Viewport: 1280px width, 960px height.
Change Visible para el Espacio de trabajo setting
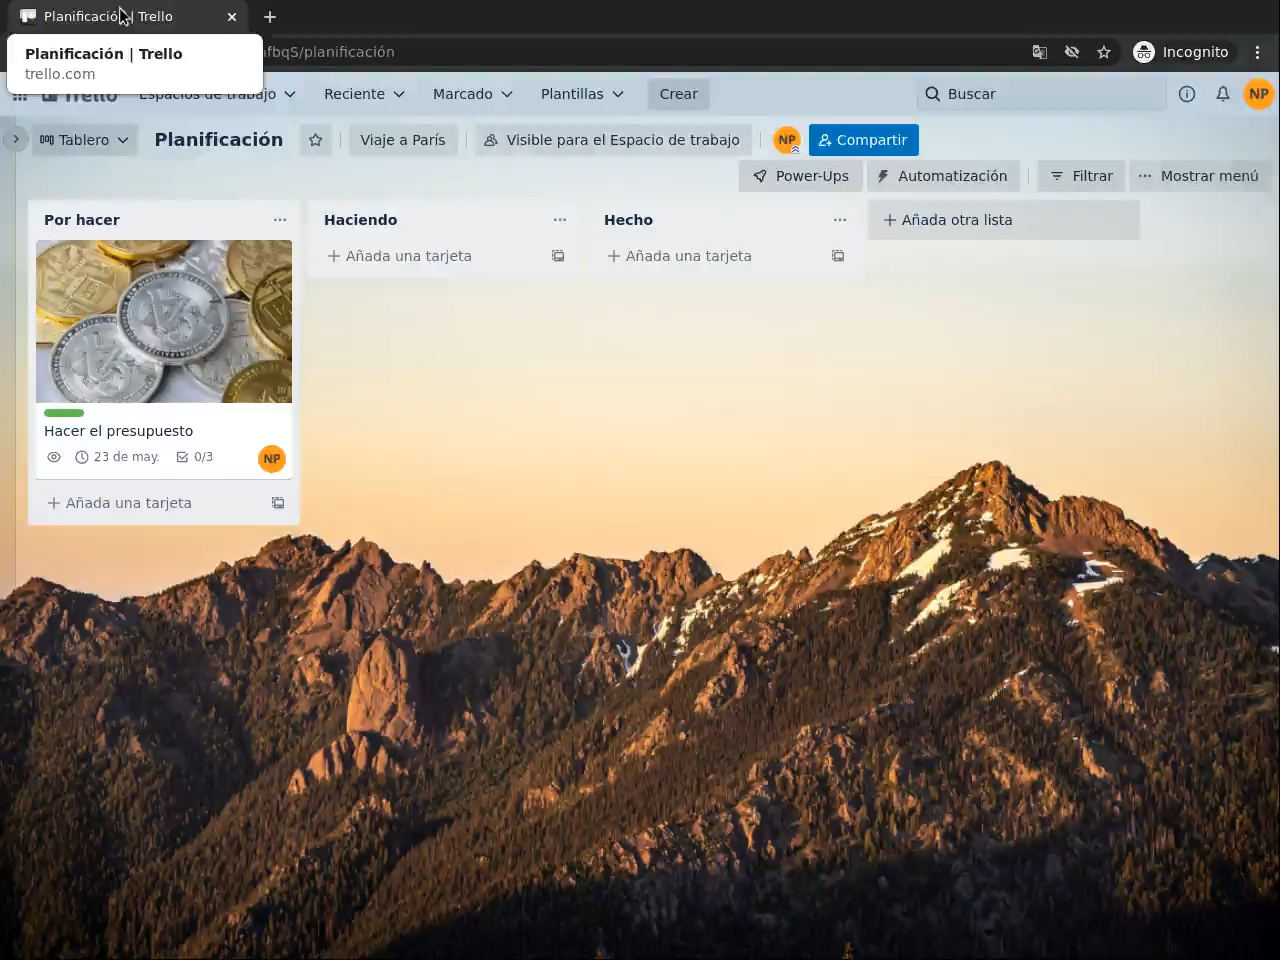[x=612, y=140]
